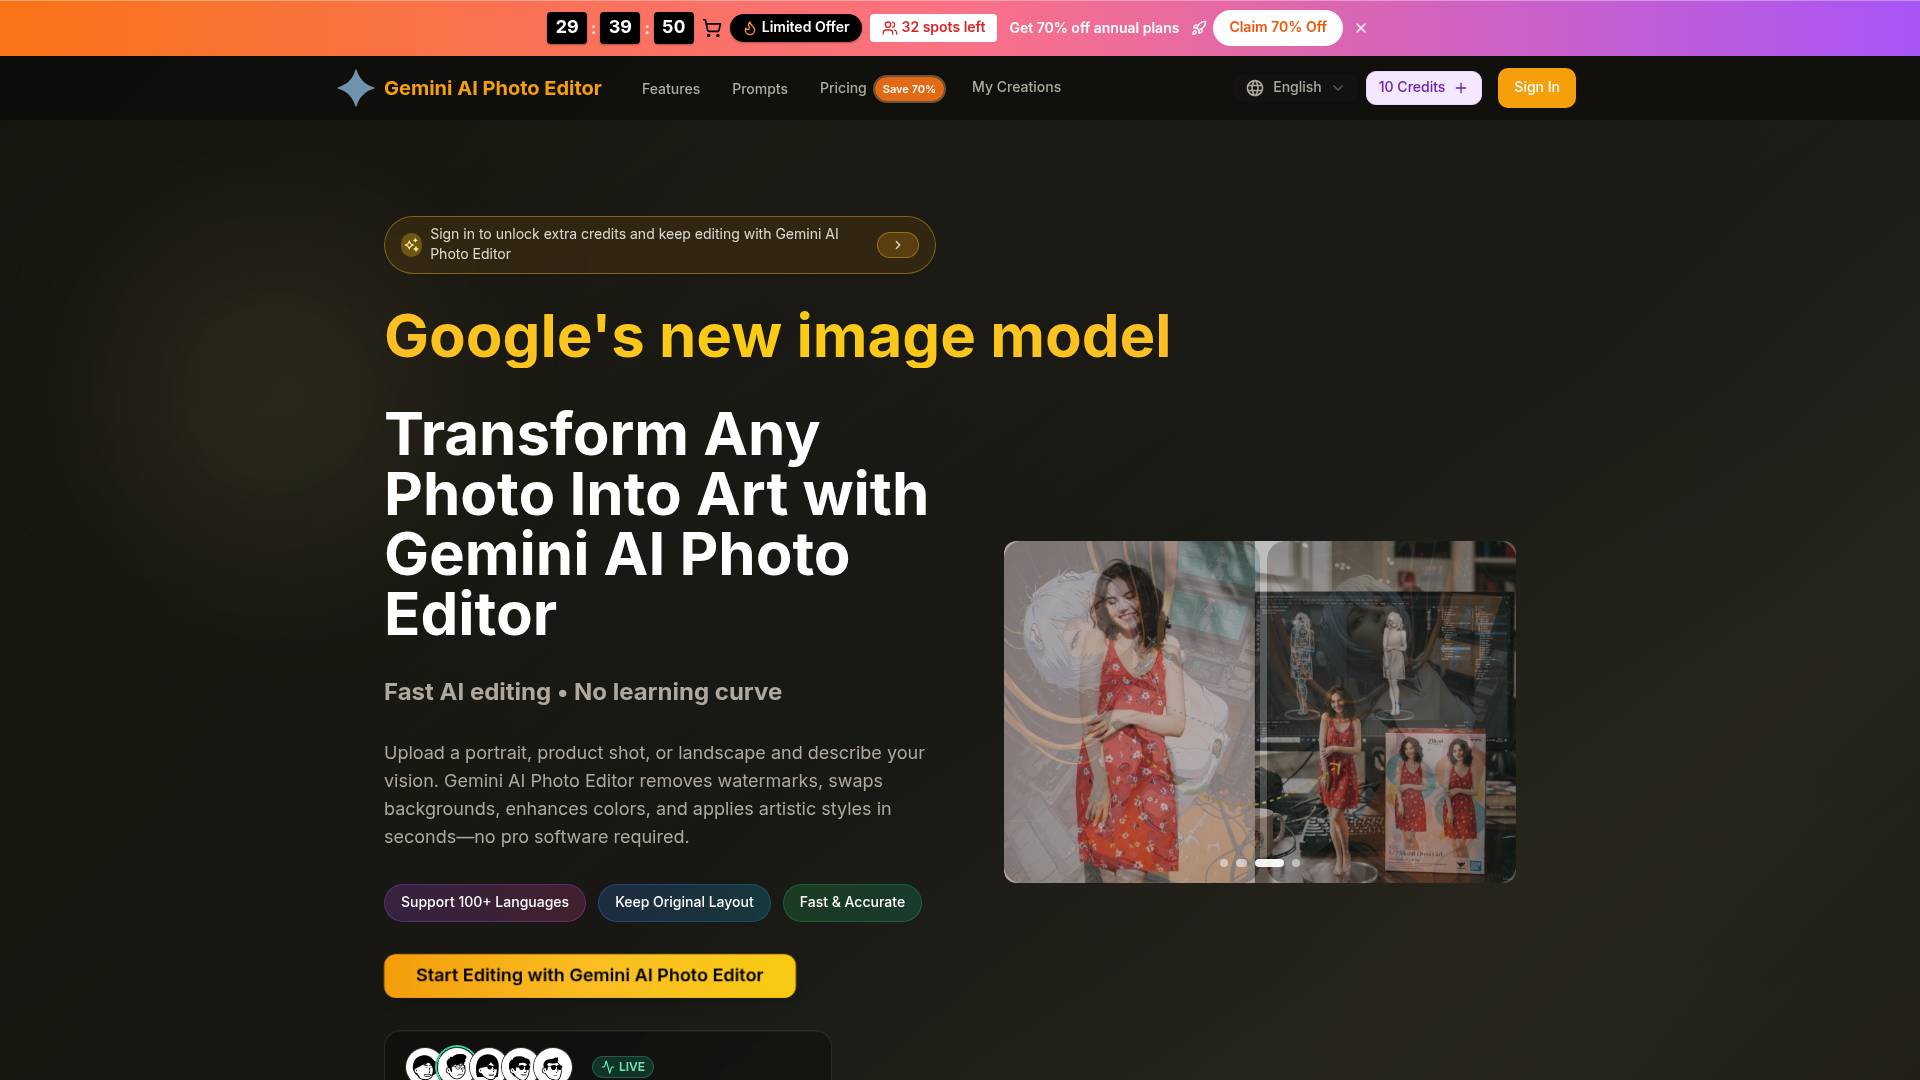1920x1080 pixels.
Task: Expand the language chevron arrow
Action: point(1337,87)
